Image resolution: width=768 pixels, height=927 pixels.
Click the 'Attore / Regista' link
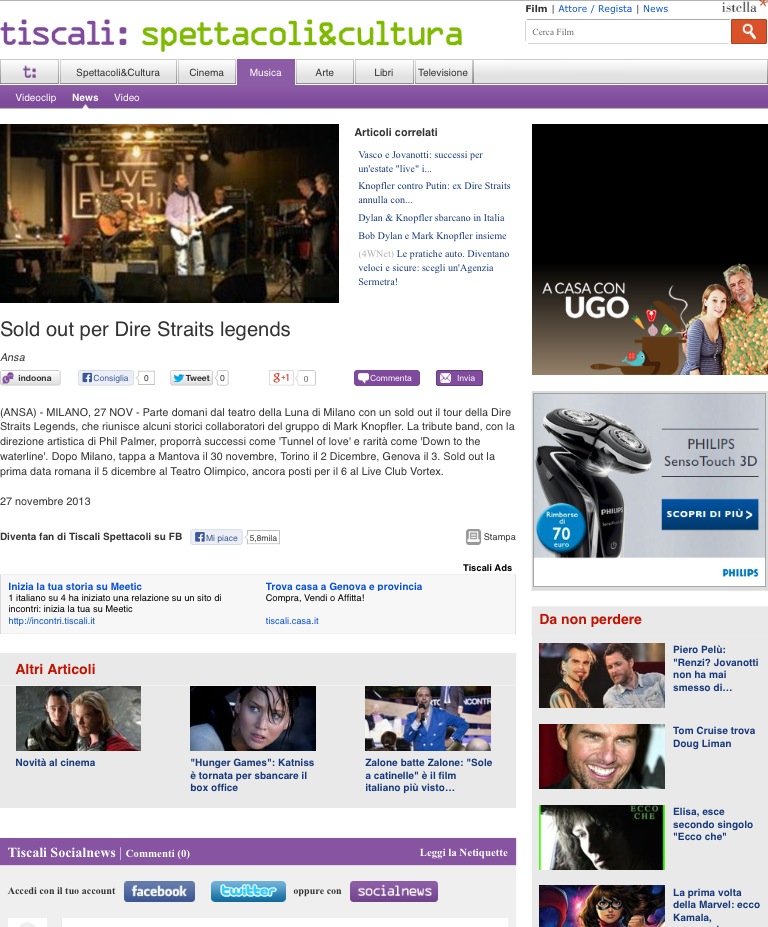pos(595,8)
